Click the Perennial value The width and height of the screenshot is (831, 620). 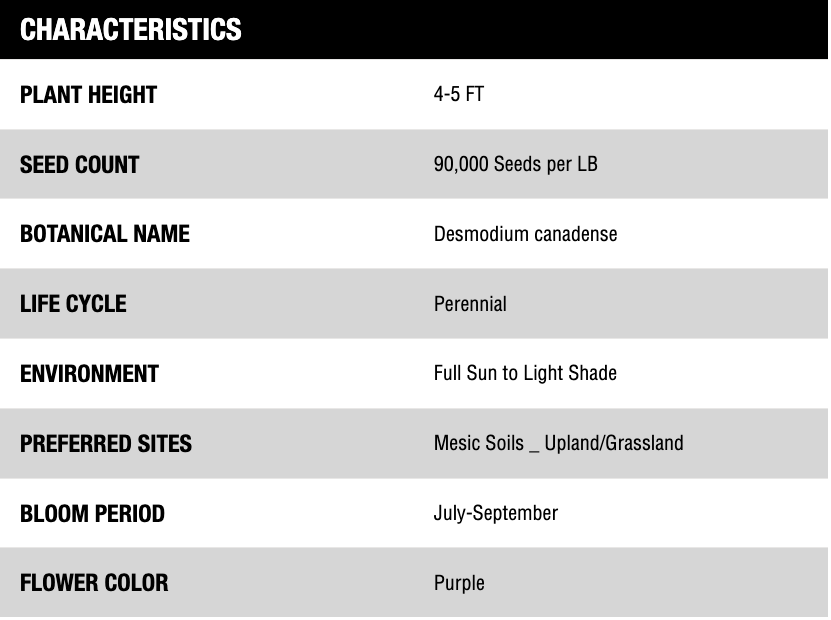pos(470,304)
